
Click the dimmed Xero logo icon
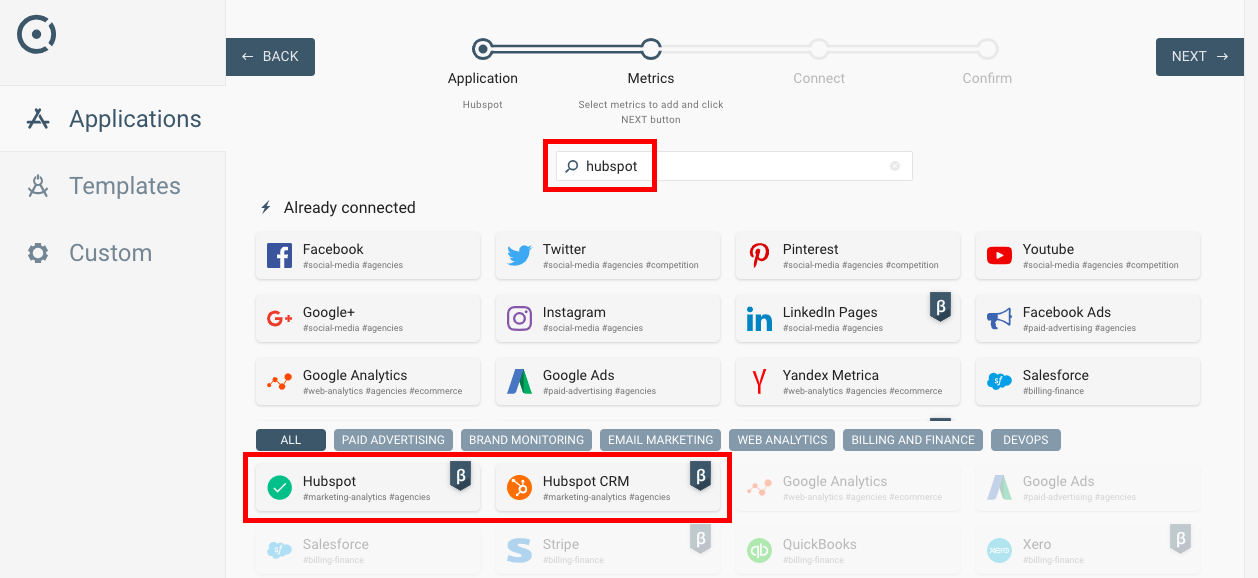(x=999, y=551)
